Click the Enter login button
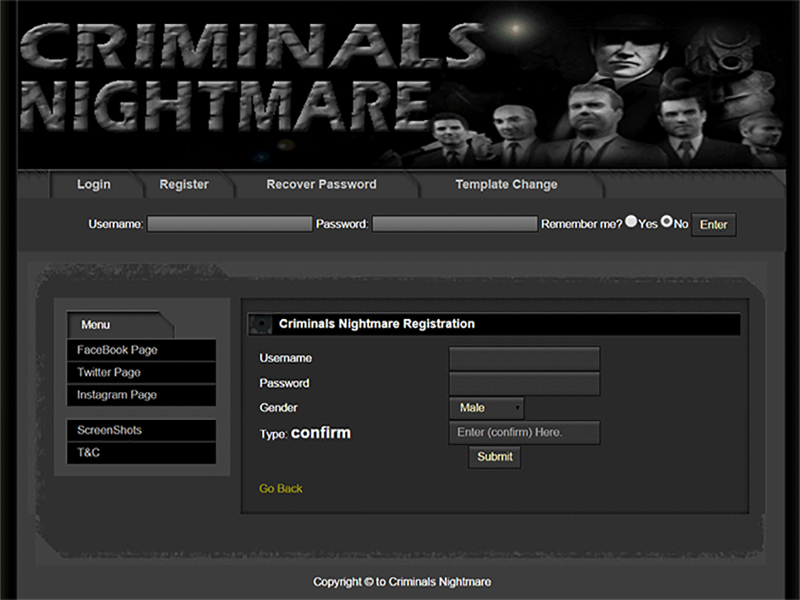This screenshot has width=800, height=600. (713, 224)
